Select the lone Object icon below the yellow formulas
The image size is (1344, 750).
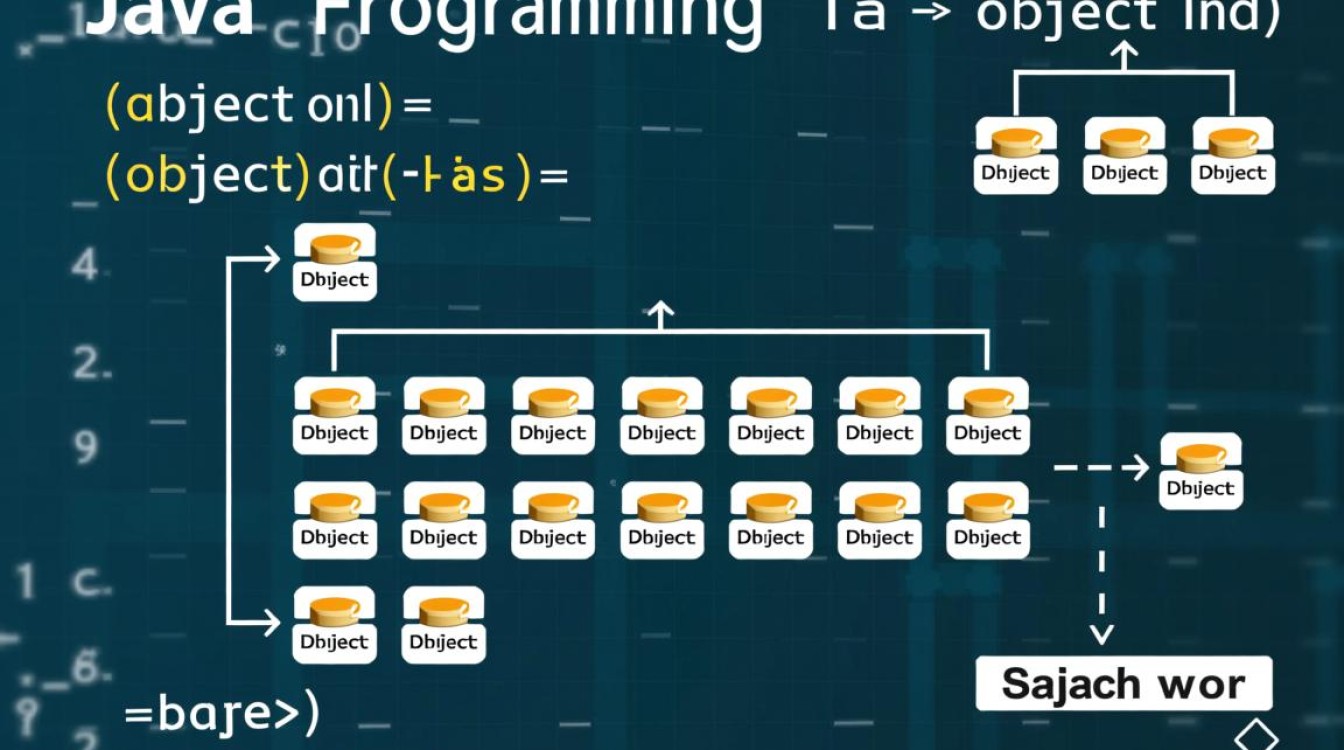click(335, 262)
